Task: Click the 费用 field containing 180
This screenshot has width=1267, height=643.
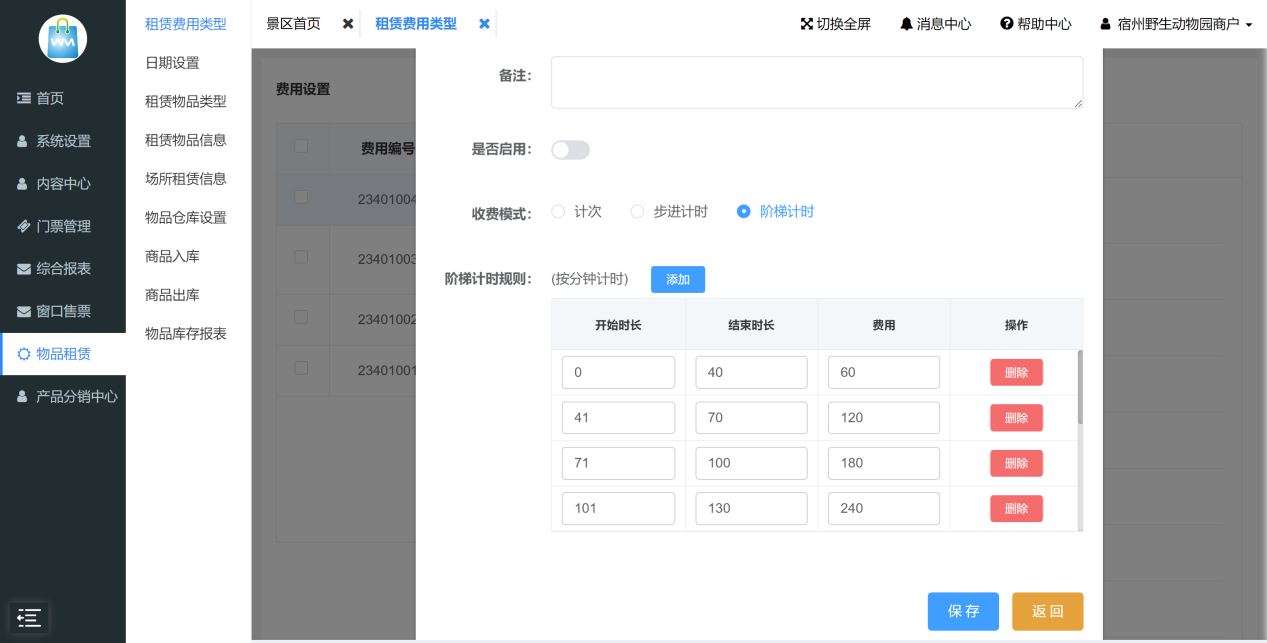Action: pyautogui.click(x=884, y=463)
